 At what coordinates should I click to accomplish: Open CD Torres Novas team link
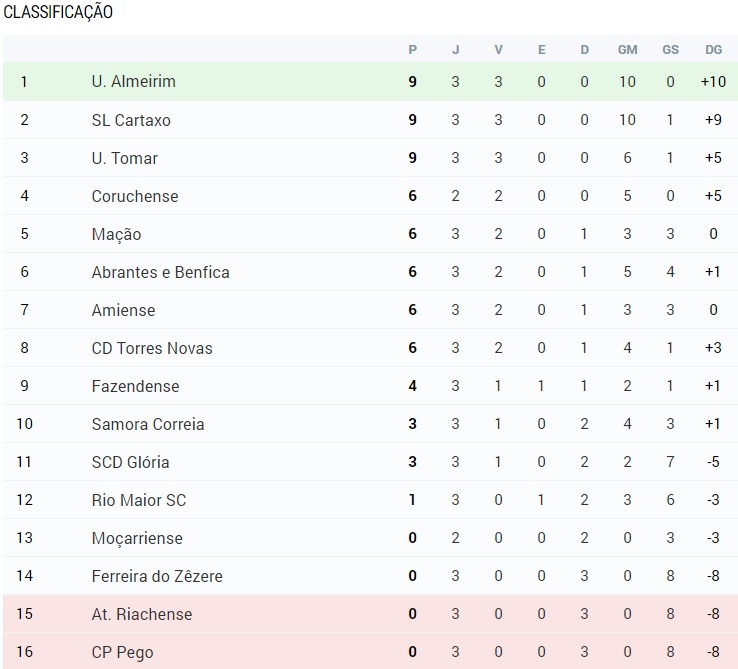tap(152, 348)
